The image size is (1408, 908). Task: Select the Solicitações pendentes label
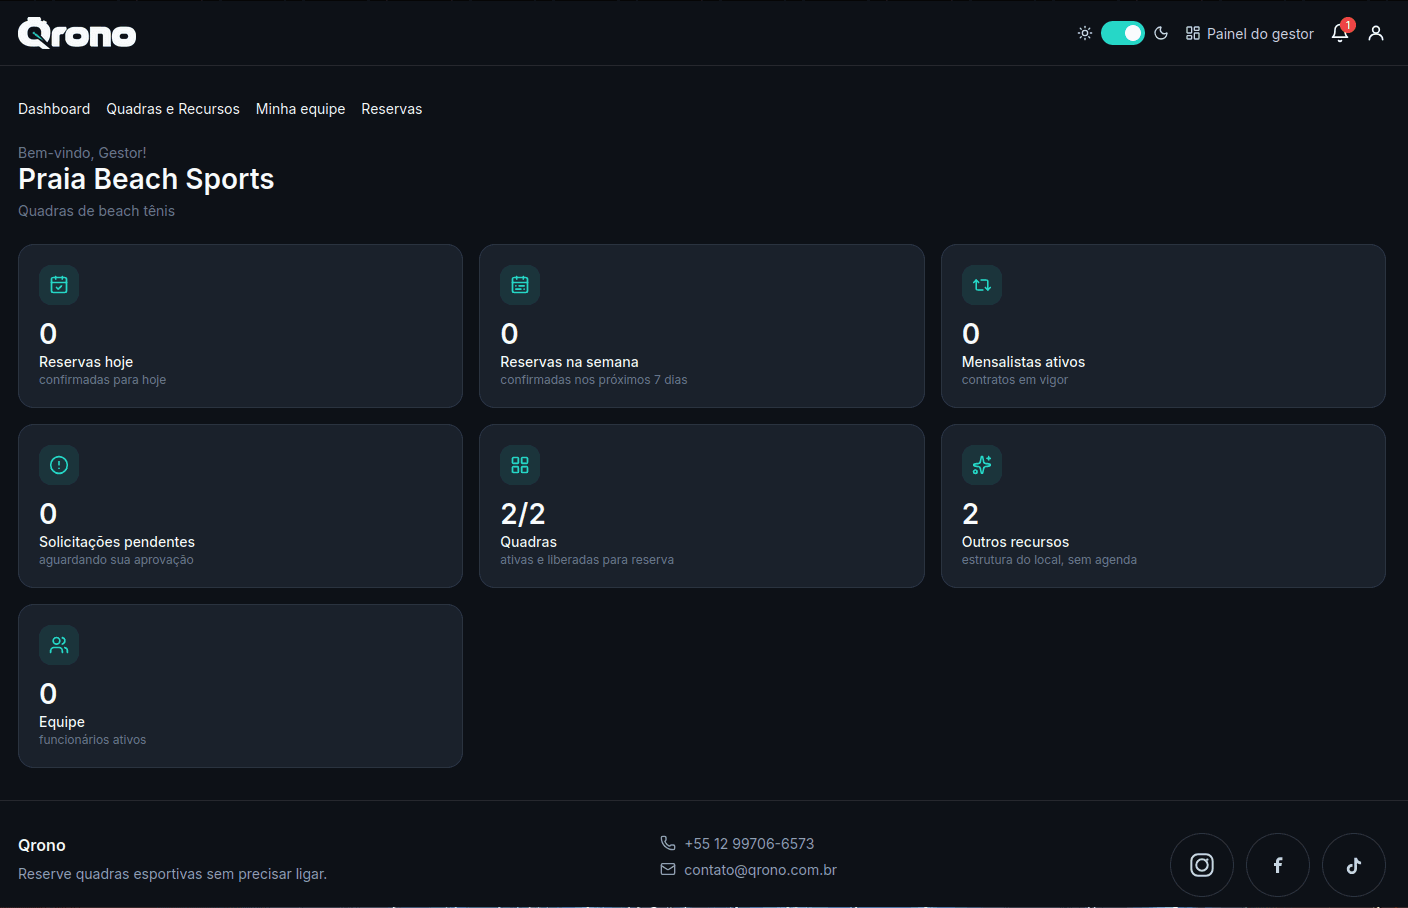tap(117, 542)
